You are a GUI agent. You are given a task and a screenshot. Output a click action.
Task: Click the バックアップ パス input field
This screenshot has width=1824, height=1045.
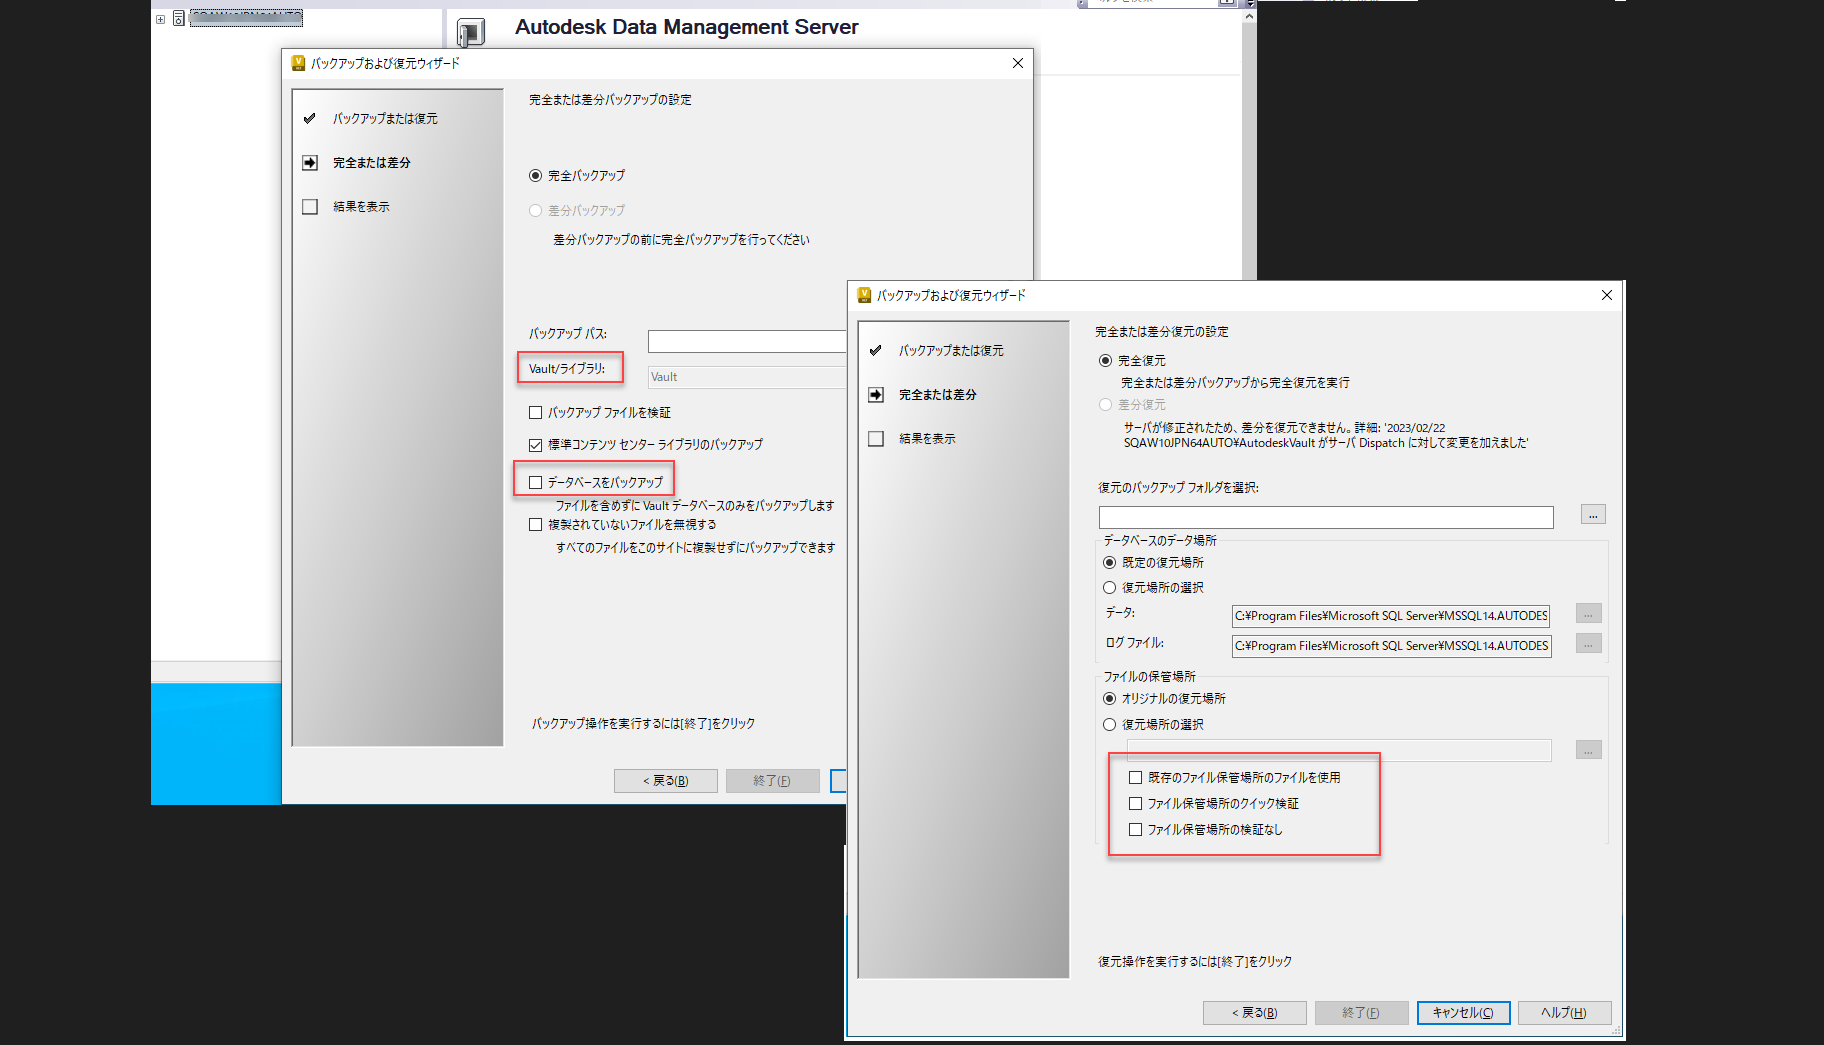(747, 341)
